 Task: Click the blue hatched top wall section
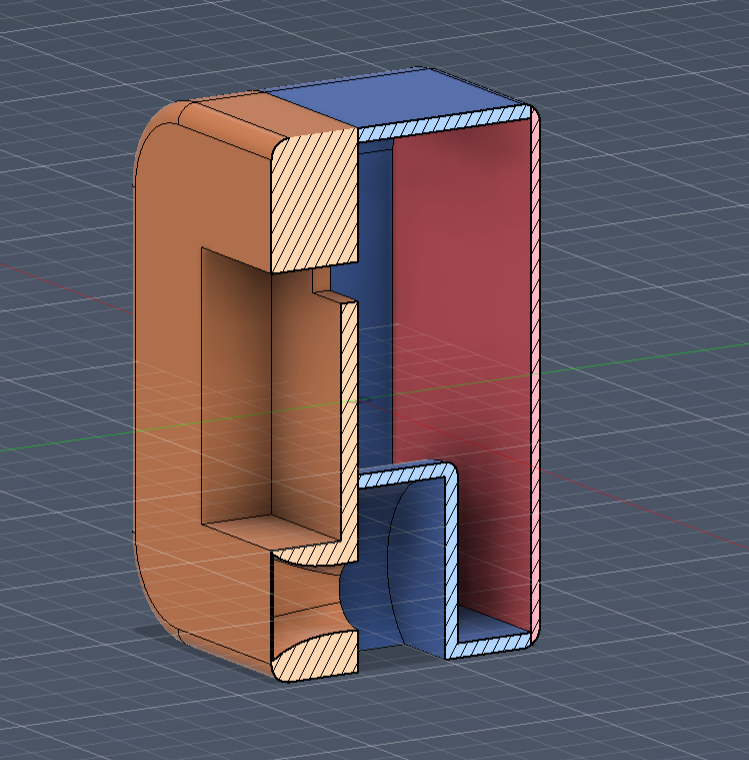(444, 122)
